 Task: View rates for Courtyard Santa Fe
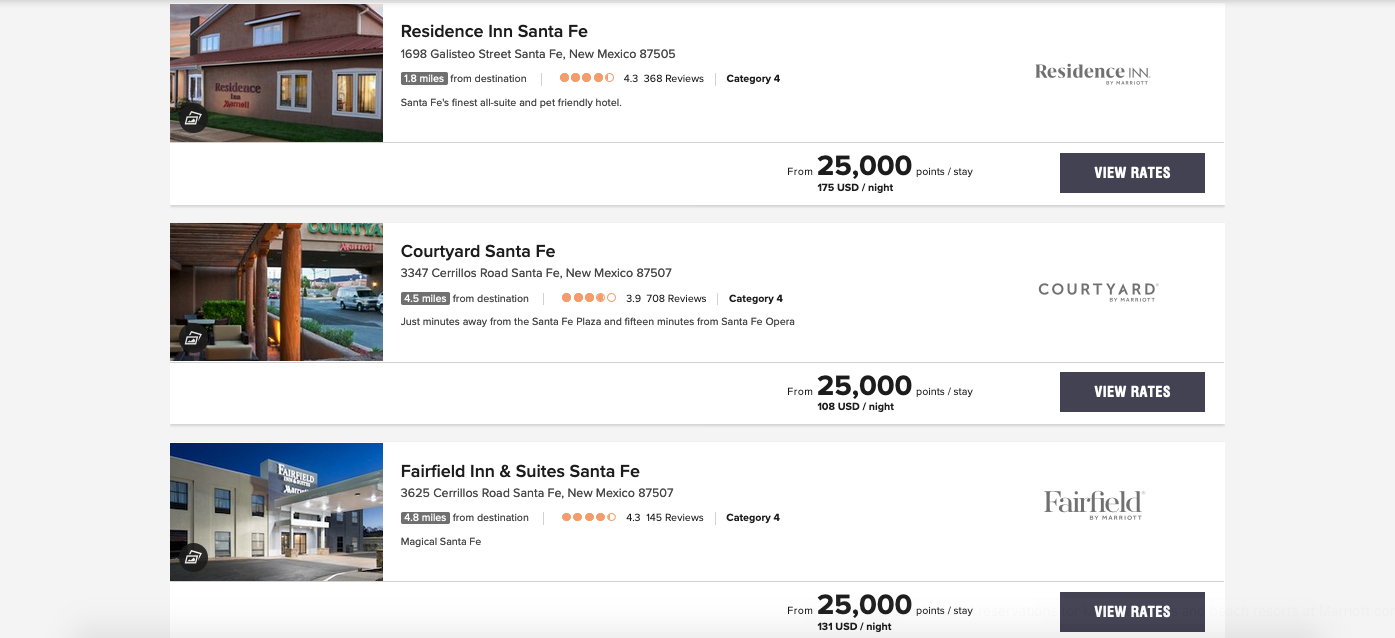(1132, 392)
